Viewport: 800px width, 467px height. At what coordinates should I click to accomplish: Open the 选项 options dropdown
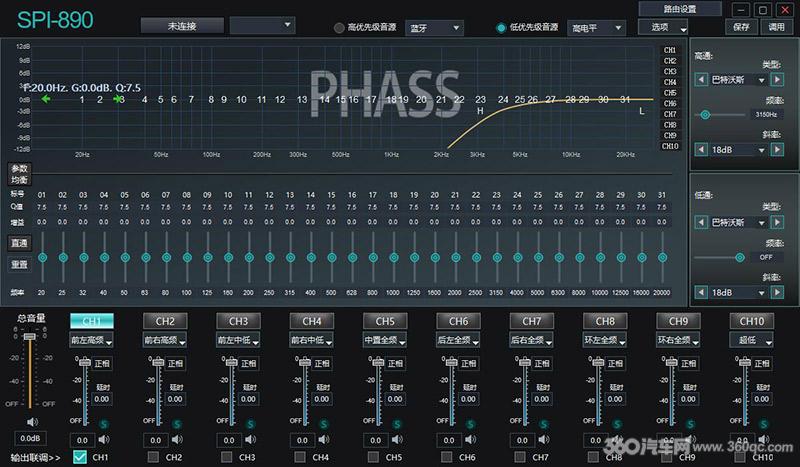click(x=663, y=27)
